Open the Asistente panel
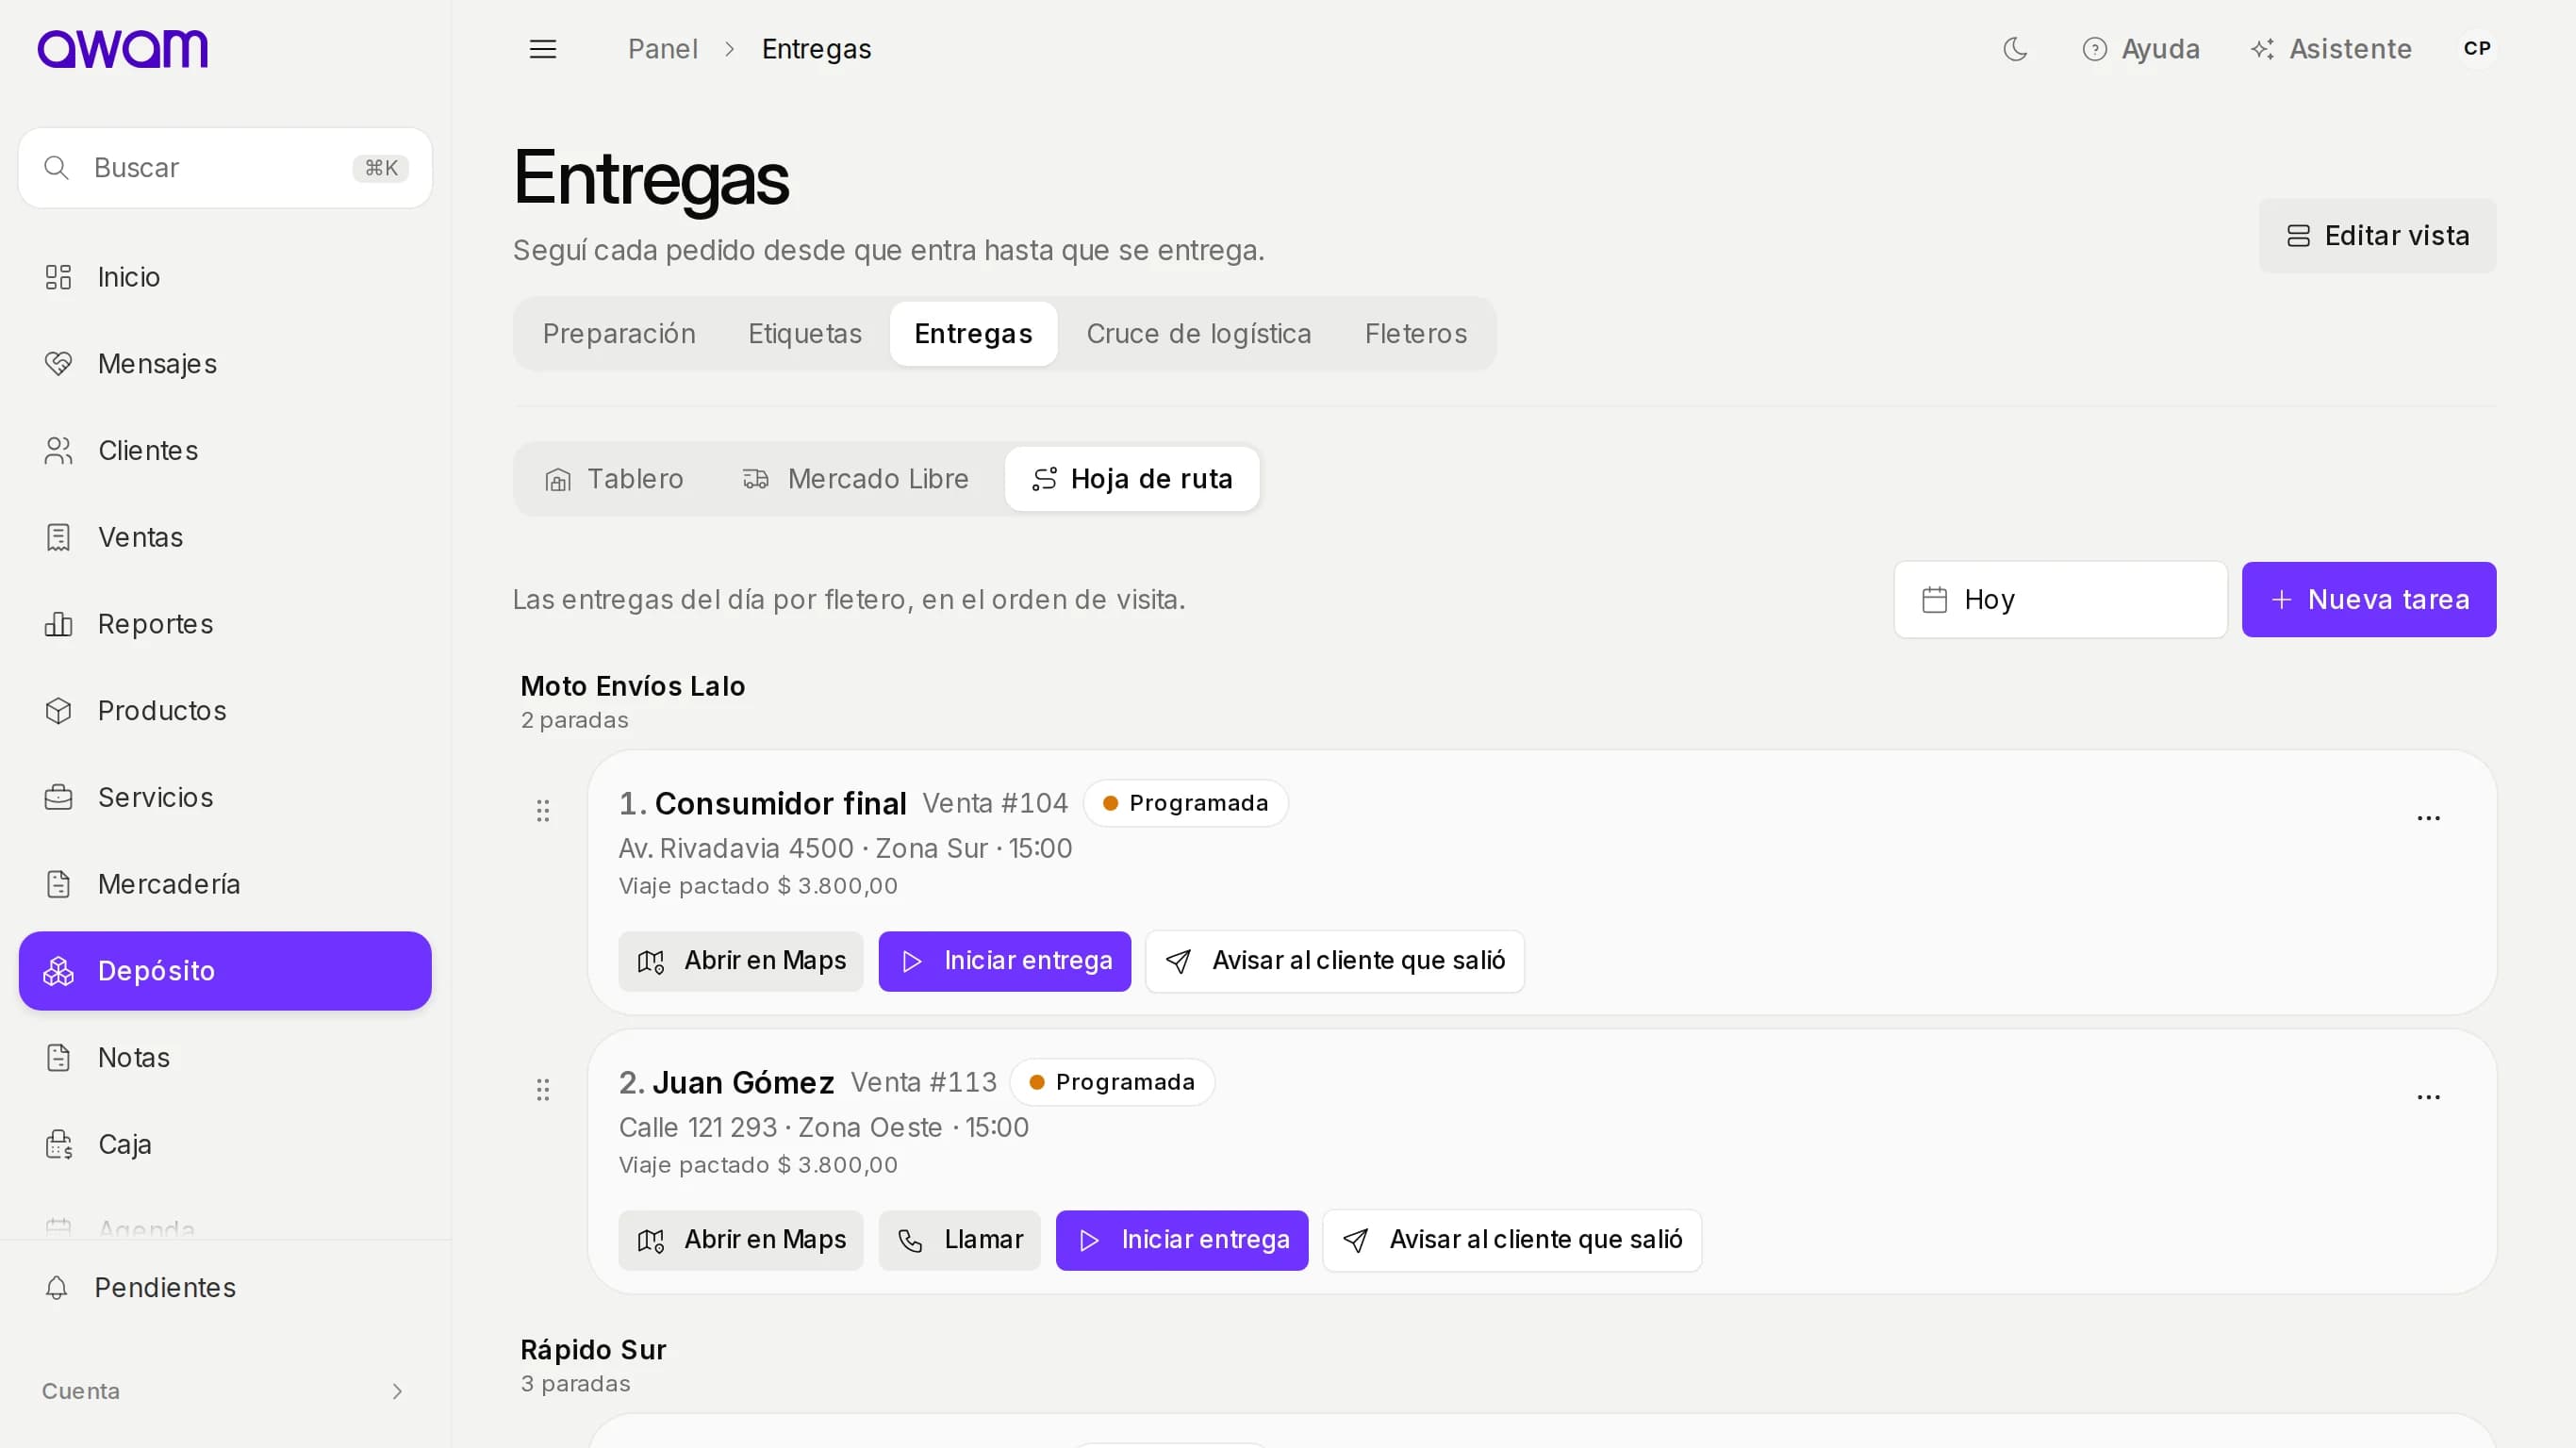 tap(2331, 49)
